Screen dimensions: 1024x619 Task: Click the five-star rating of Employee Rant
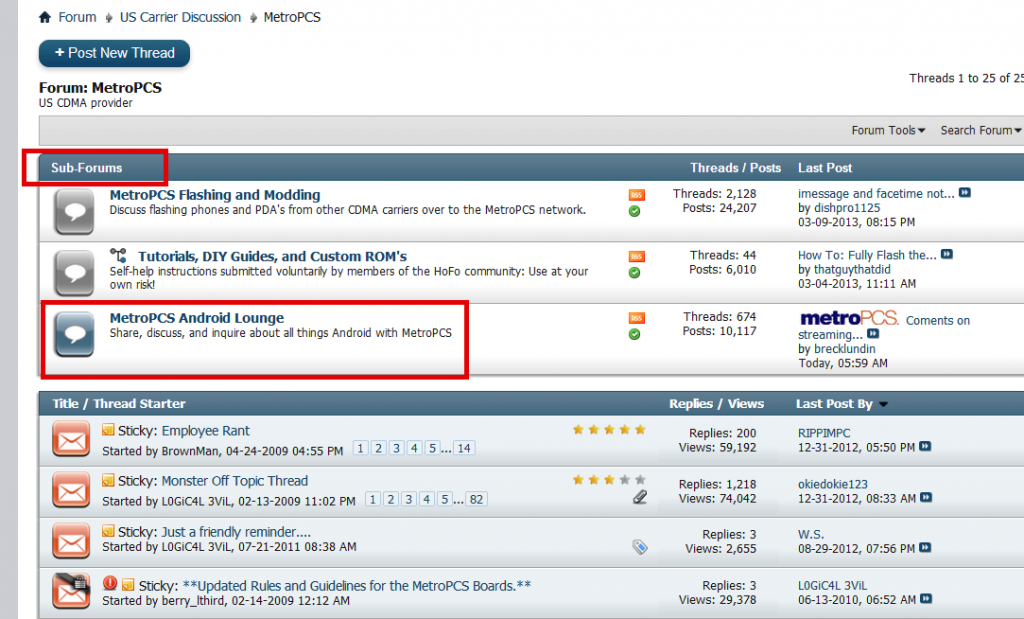pyautogui.click(x=609, y=430)
